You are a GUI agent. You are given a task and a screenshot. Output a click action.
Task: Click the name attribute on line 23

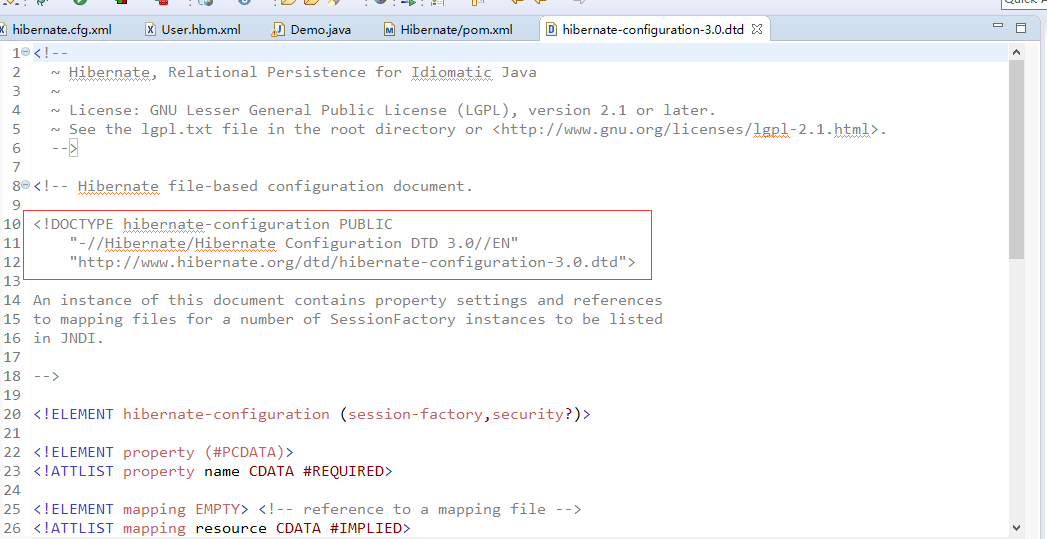tap(222, 472)
